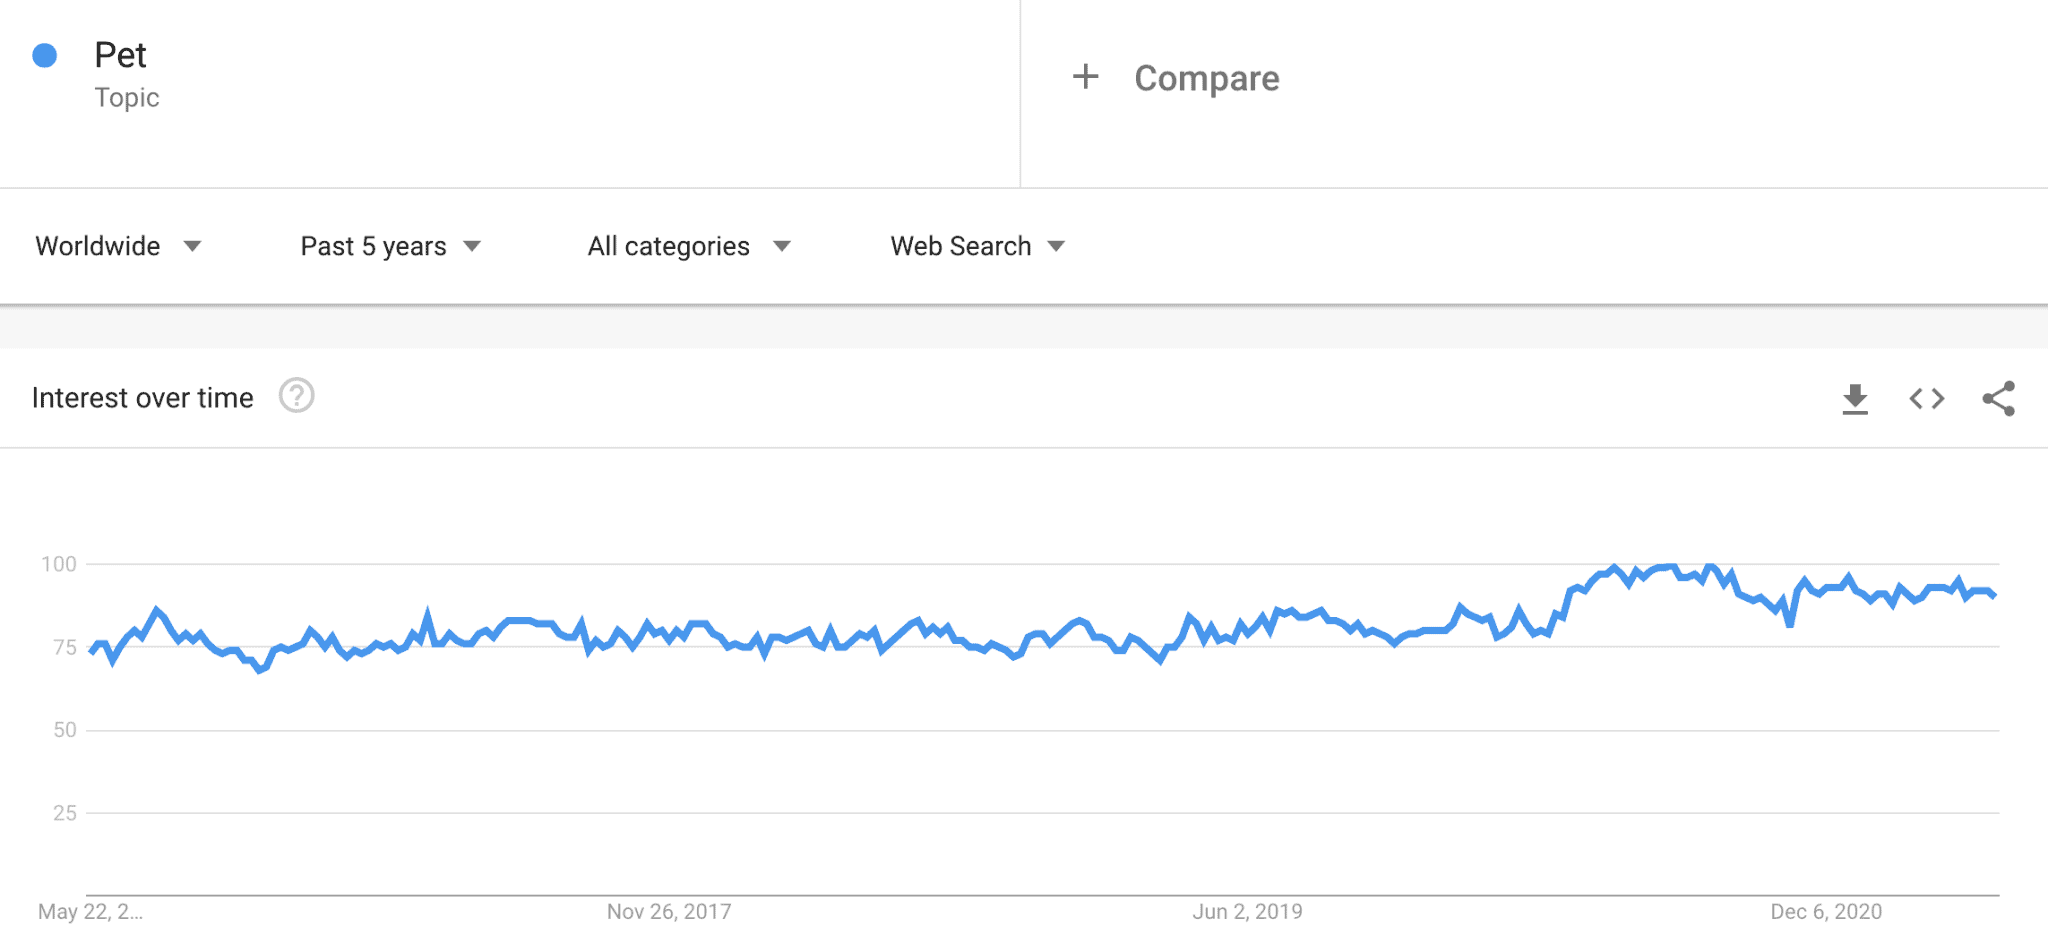Click the Compare button to add a term

pyautogui.click(x=1205, y=77)
